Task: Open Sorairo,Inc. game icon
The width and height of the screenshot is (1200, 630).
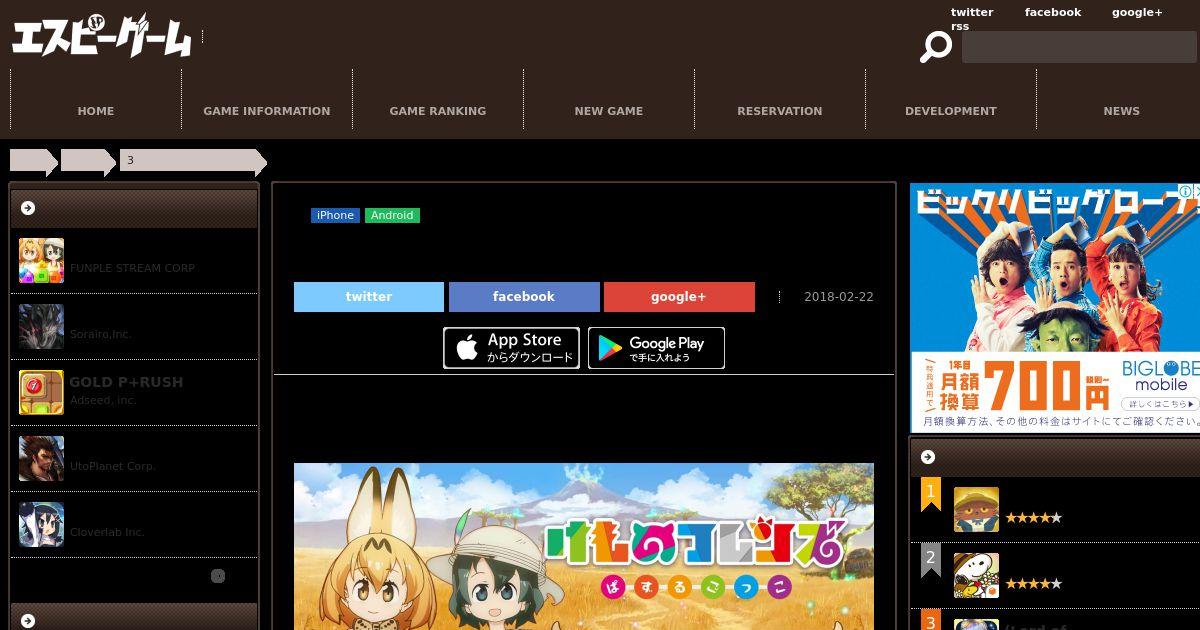Action: pos(41,327)
